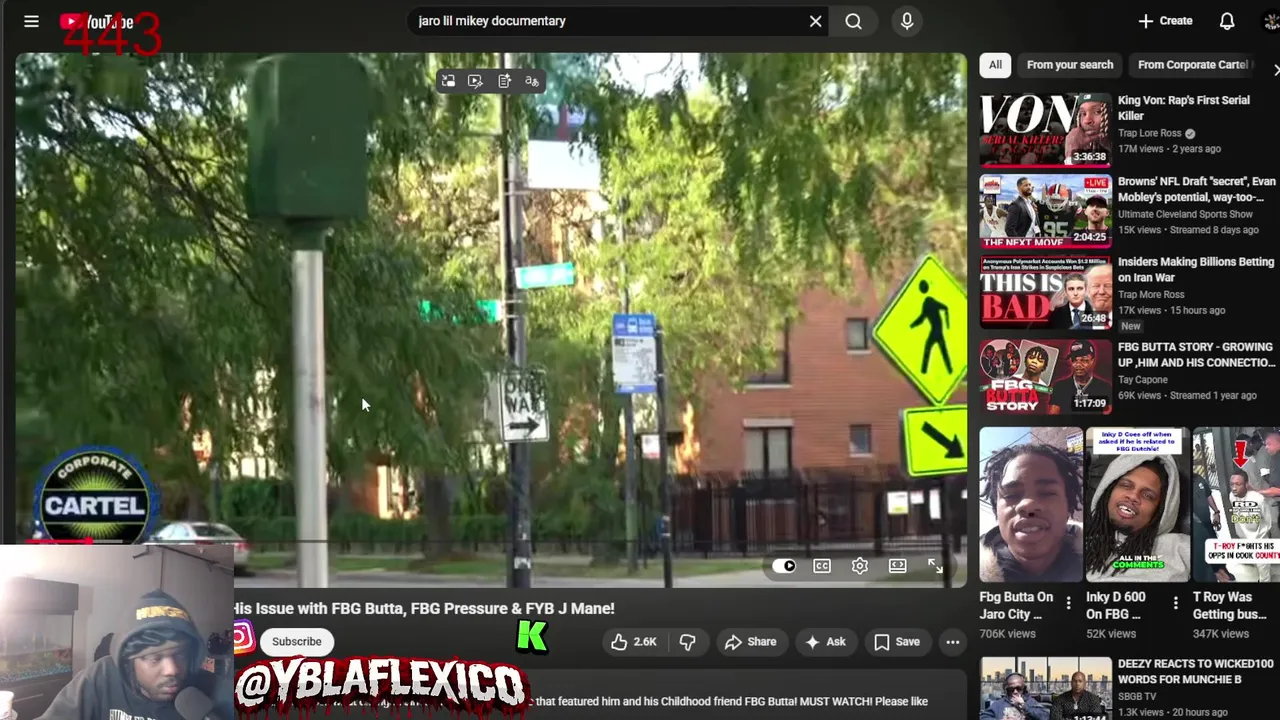Open options menu for Inky D short
1280x720 pixels.
[x=1176, y=603]
